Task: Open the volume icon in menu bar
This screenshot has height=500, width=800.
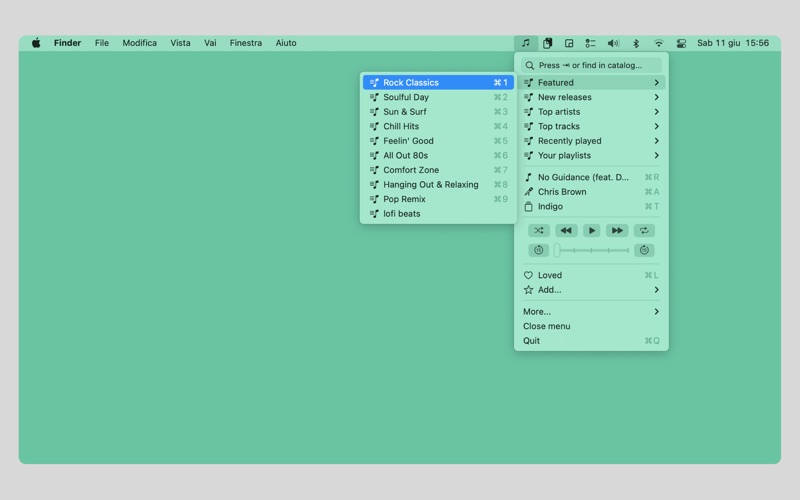Action: pyautogui.click(x=613, y=43)
